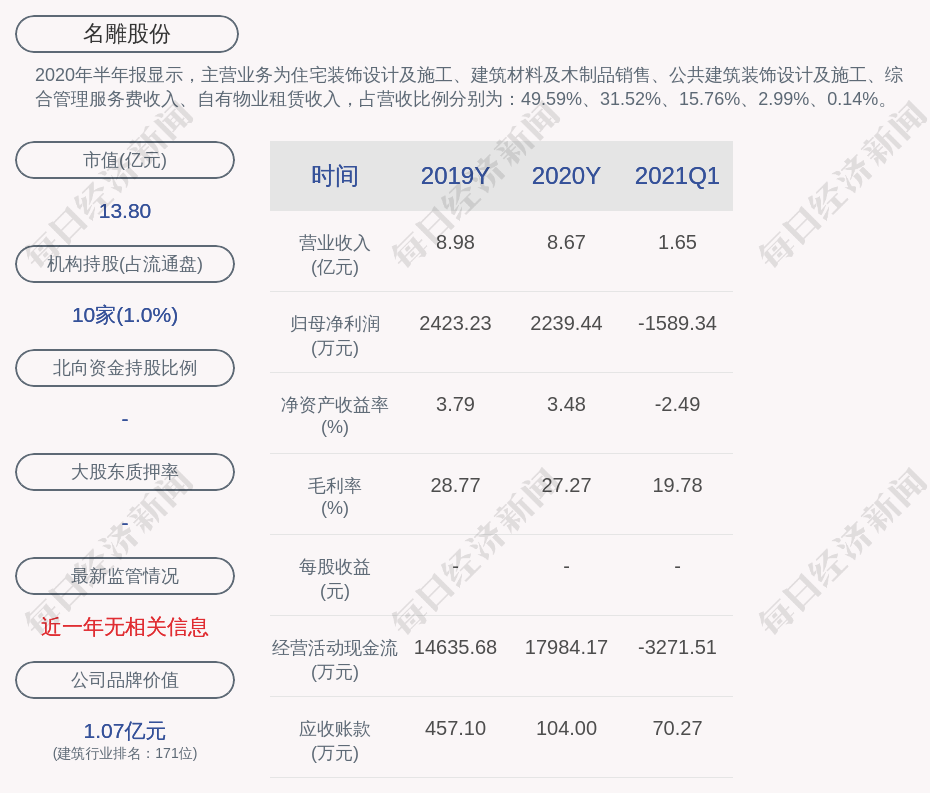Select the 营业收入(亿元) row label
Image resolution: width=930 pixels, height=793 pixels.
(x=335, y=254)
